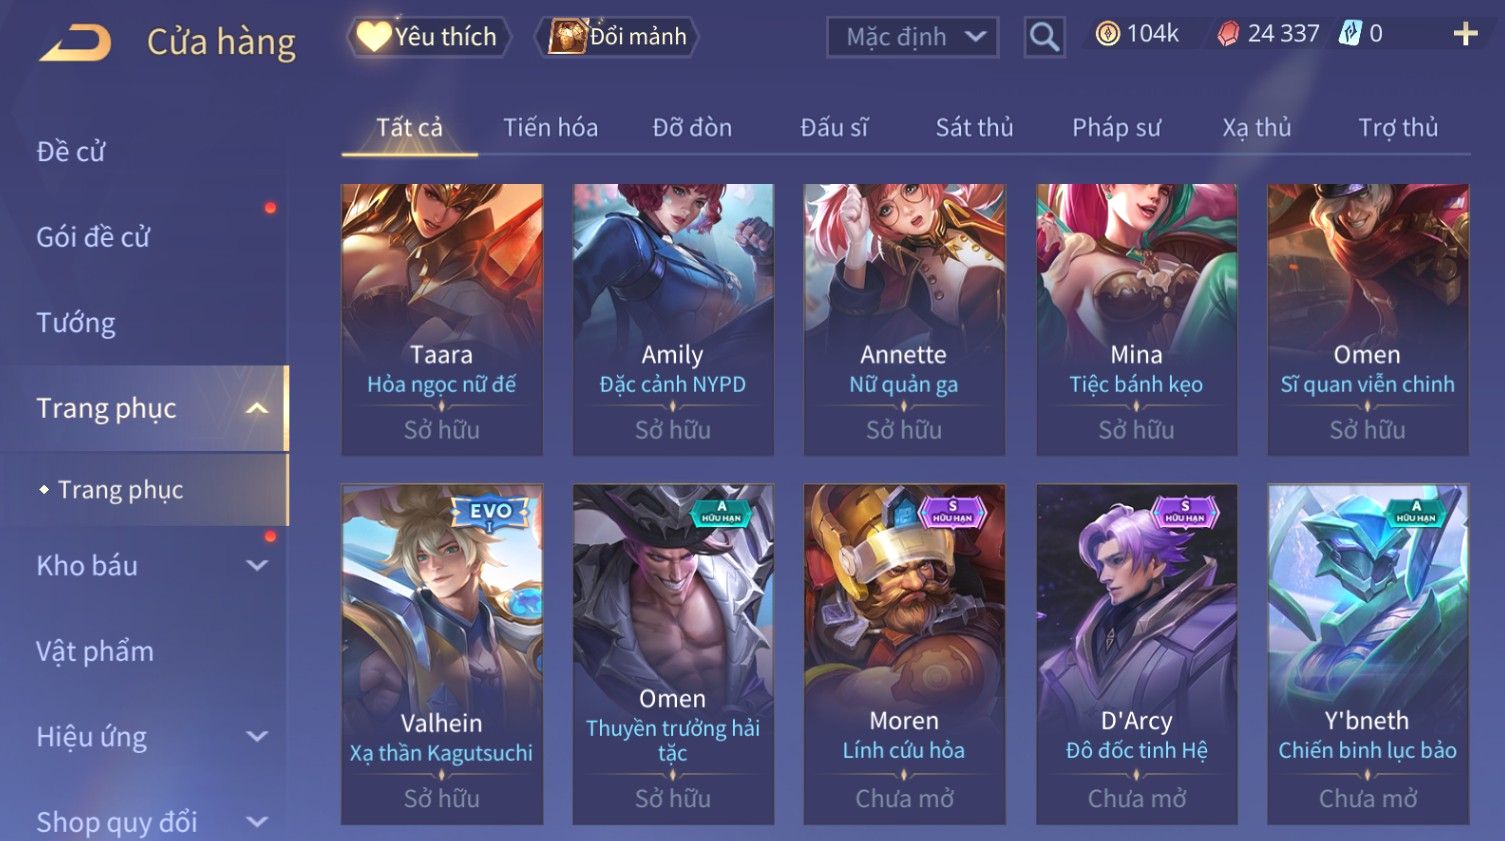Click the golden back arrow icon
Image resolution: width=1505 pixels, height=841 pixels.
coord(75,43)
